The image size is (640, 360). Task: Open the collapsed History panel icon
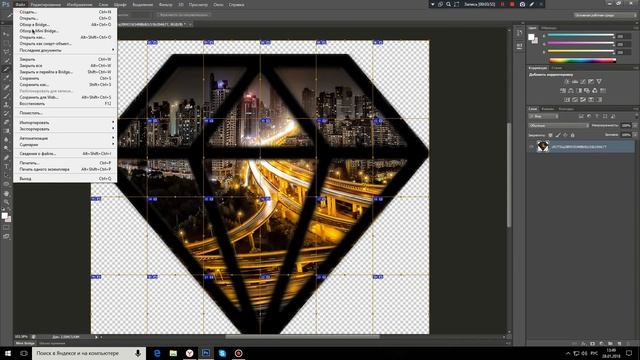(x=519, y=33)
